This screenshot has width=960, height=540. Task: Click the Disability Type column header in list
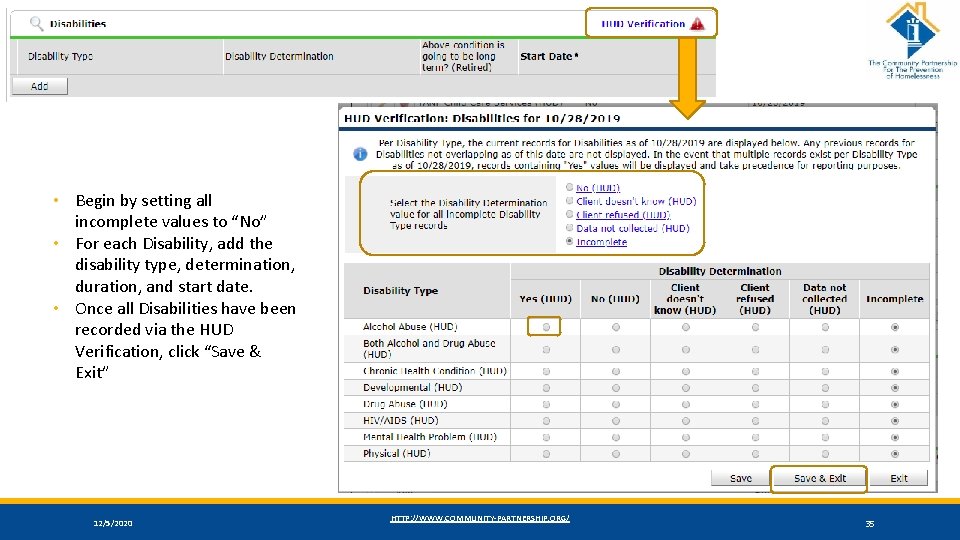point(60,56)
